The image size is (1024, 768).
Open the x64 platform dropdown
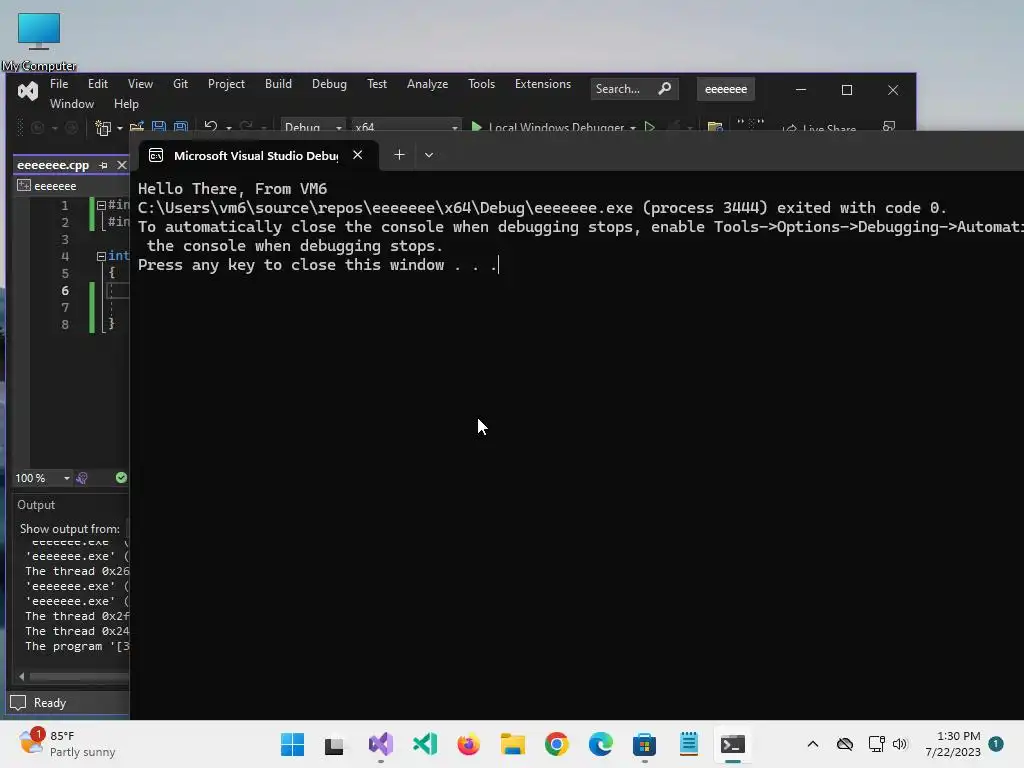406,127
